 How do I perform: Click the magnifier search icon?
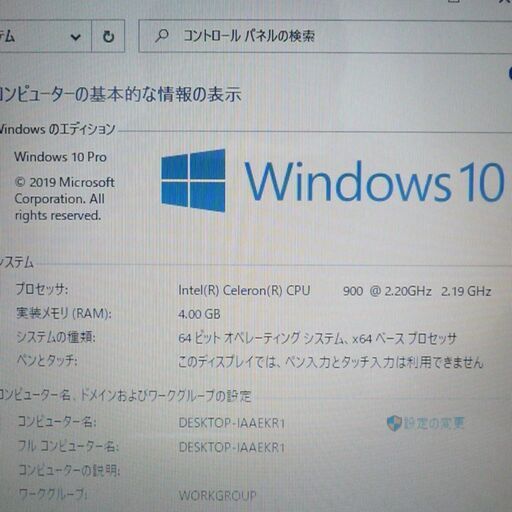coord(162,35)
